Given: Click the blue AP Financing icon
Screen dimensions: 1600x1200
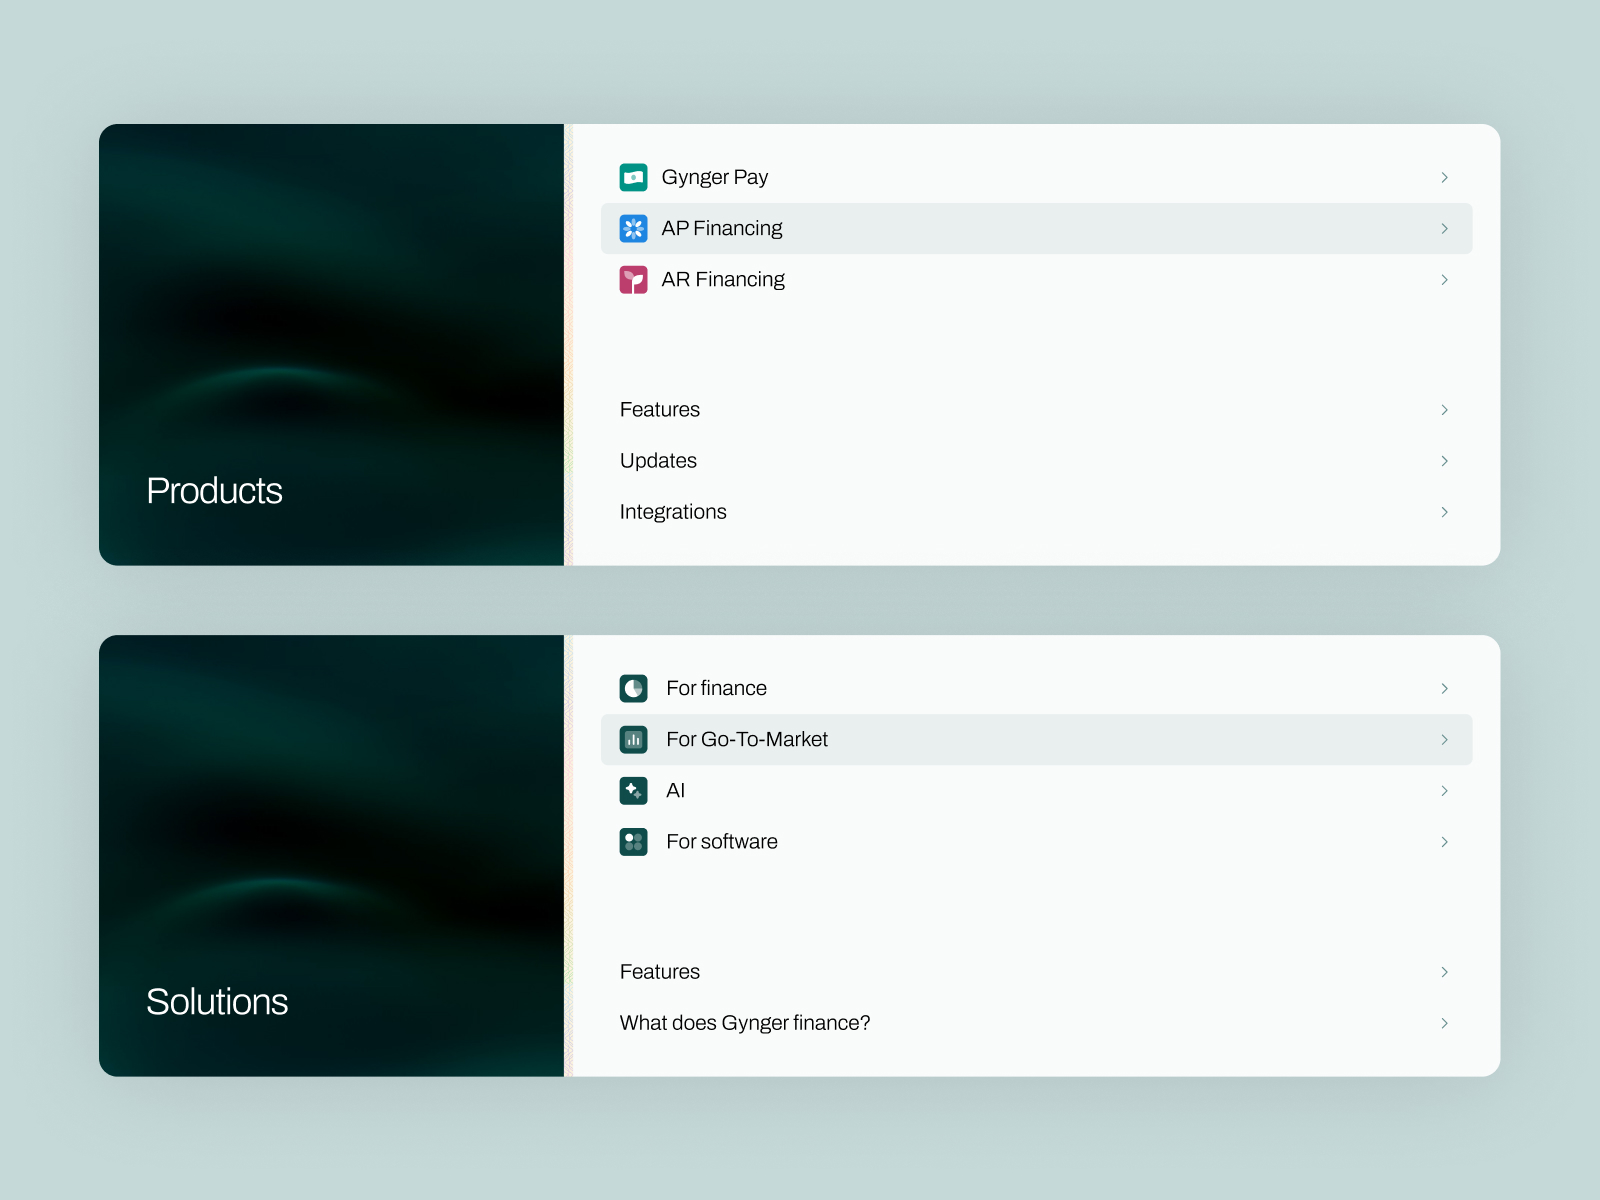Looking at the screenshot, I should coord(633,228).
